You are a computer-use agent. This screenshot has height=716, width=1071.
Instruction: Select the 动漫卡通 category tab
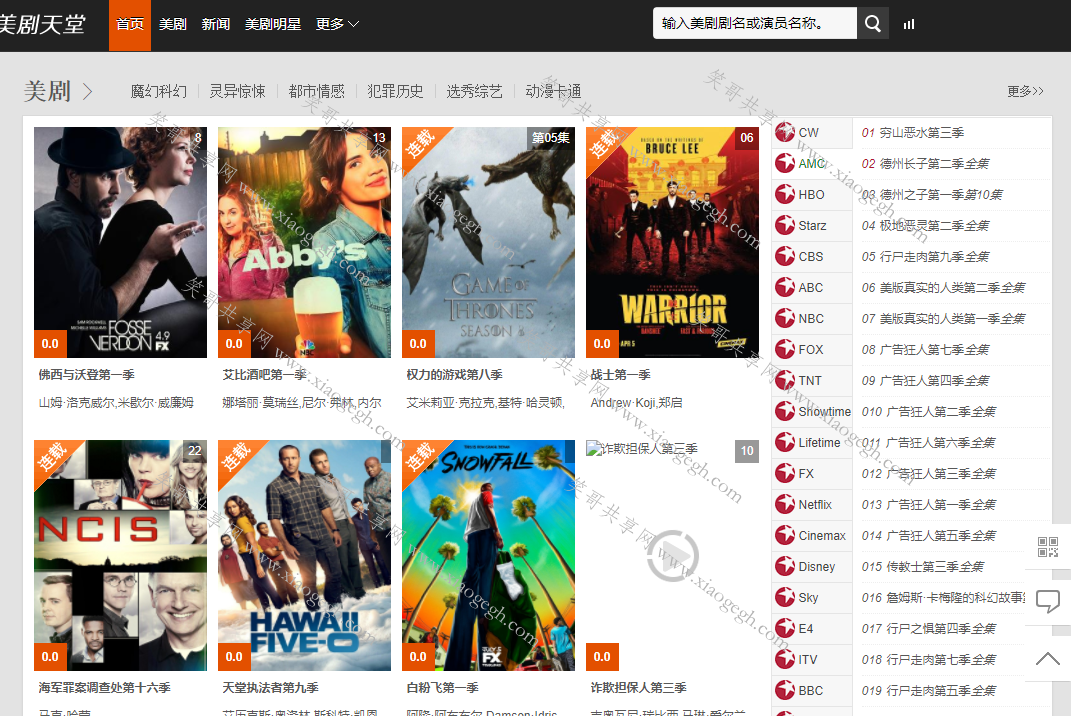point(553,91)
